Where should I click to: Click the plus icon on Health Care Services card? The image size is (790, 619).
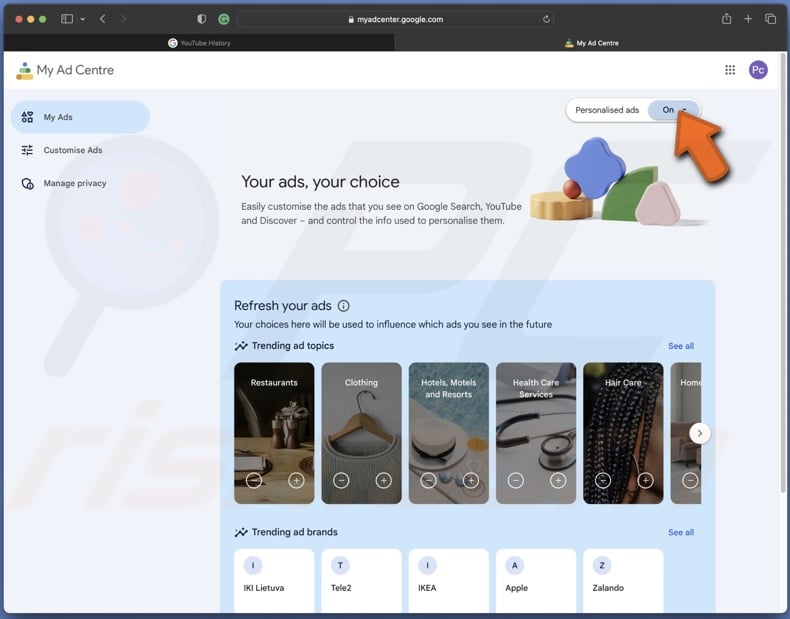(x=558, y=481)
